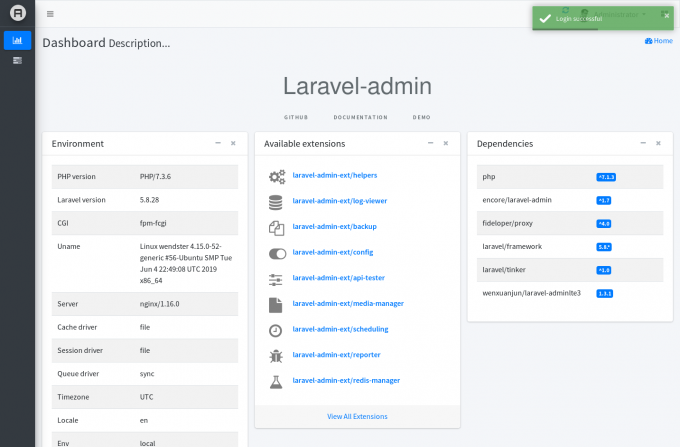Select the Queue driver sync value
Screen dimensions: 680x447
147,374
